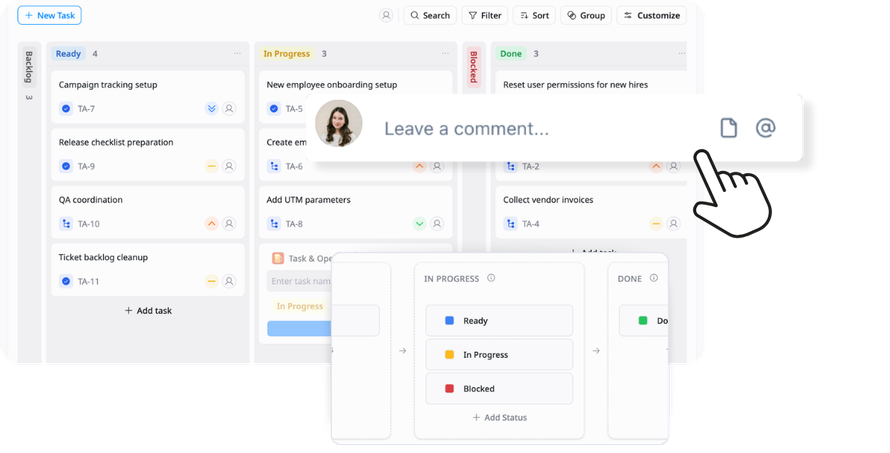Open the Done column more options menu

click(681, 53)
